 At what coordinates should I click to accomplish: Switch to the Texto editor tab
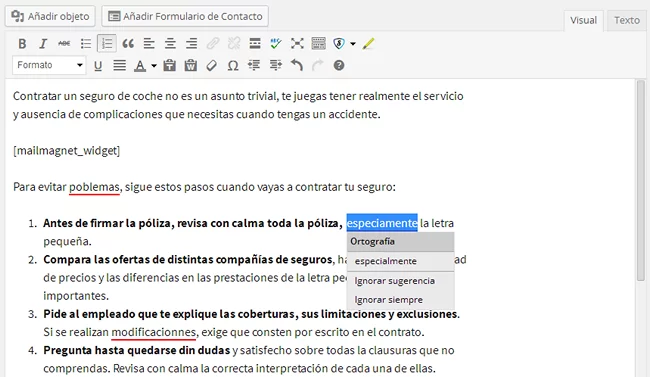[627, 20]
